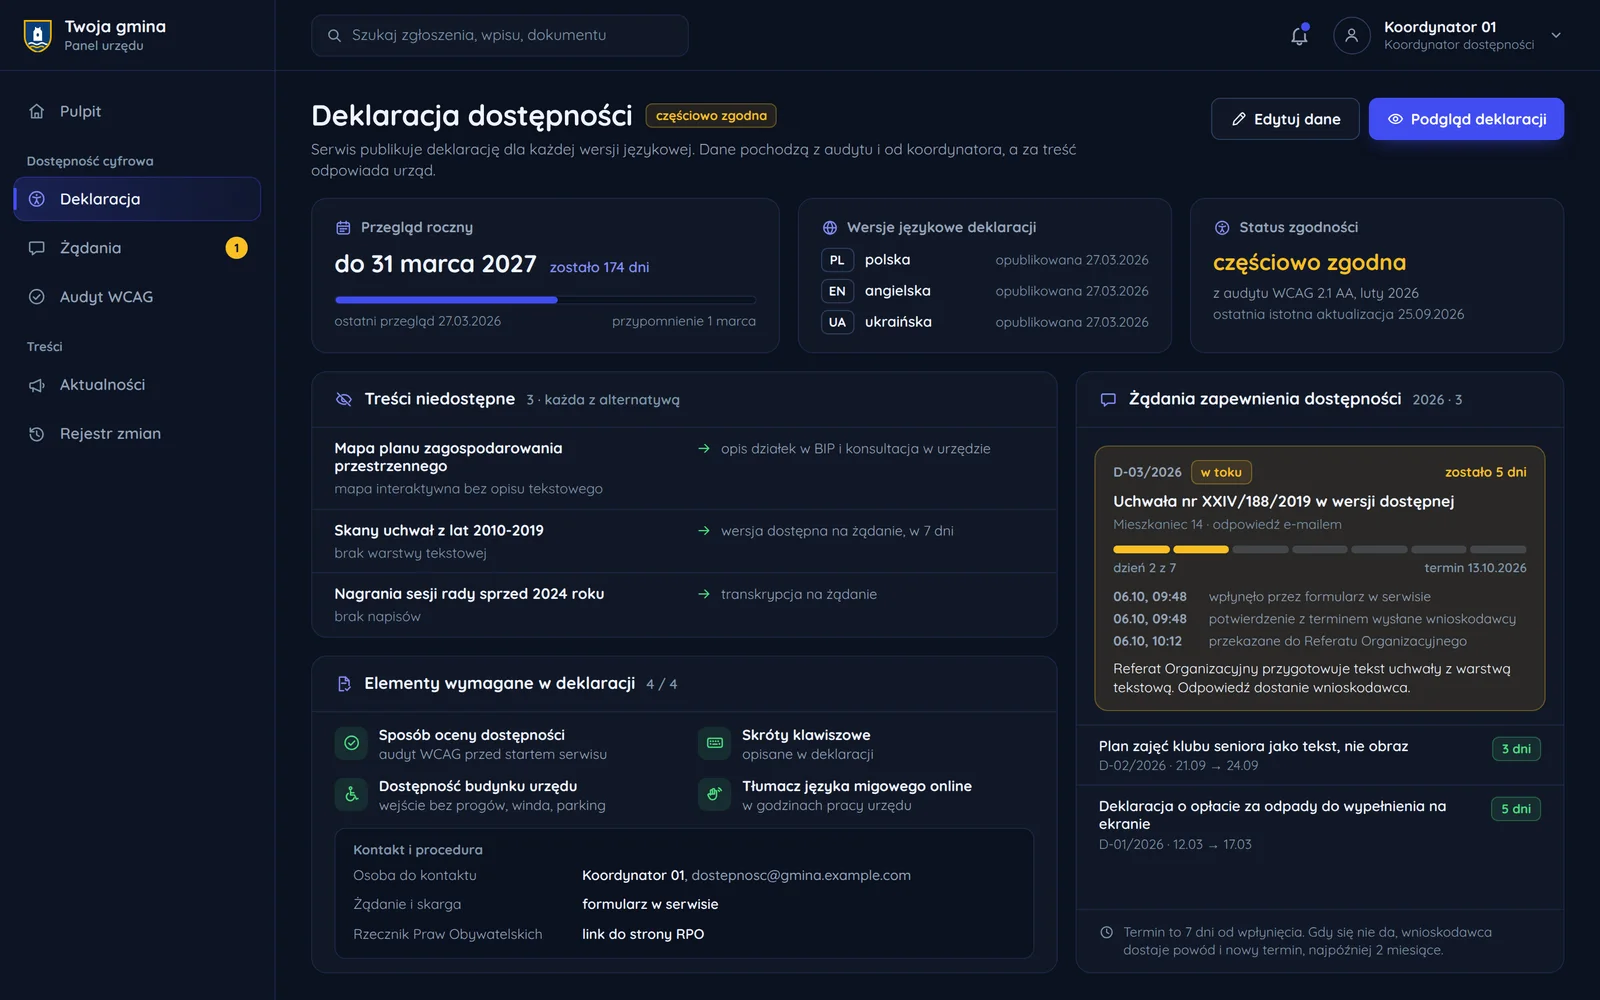Click Podgląd deklaracji button
This screenshot has width=1600, height=1000.
pos(1466,119)
